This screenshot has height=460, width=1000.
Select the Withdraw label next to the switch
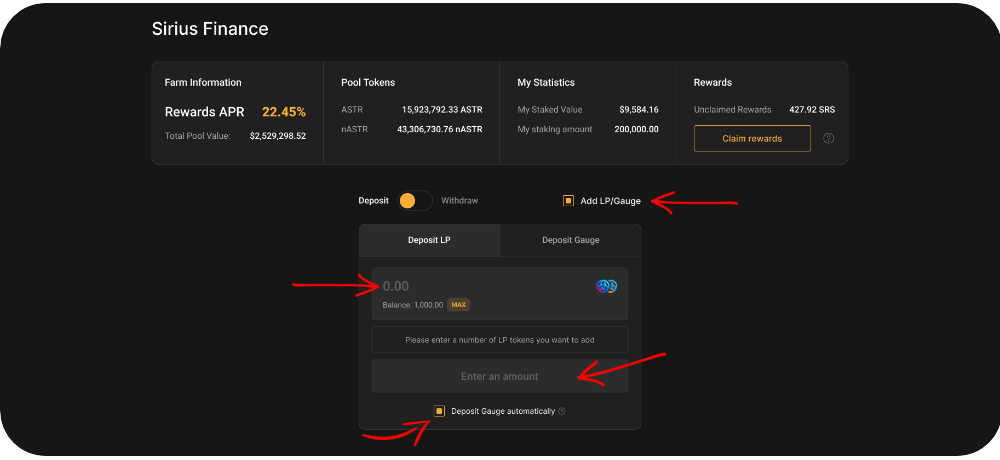point(460,201)
